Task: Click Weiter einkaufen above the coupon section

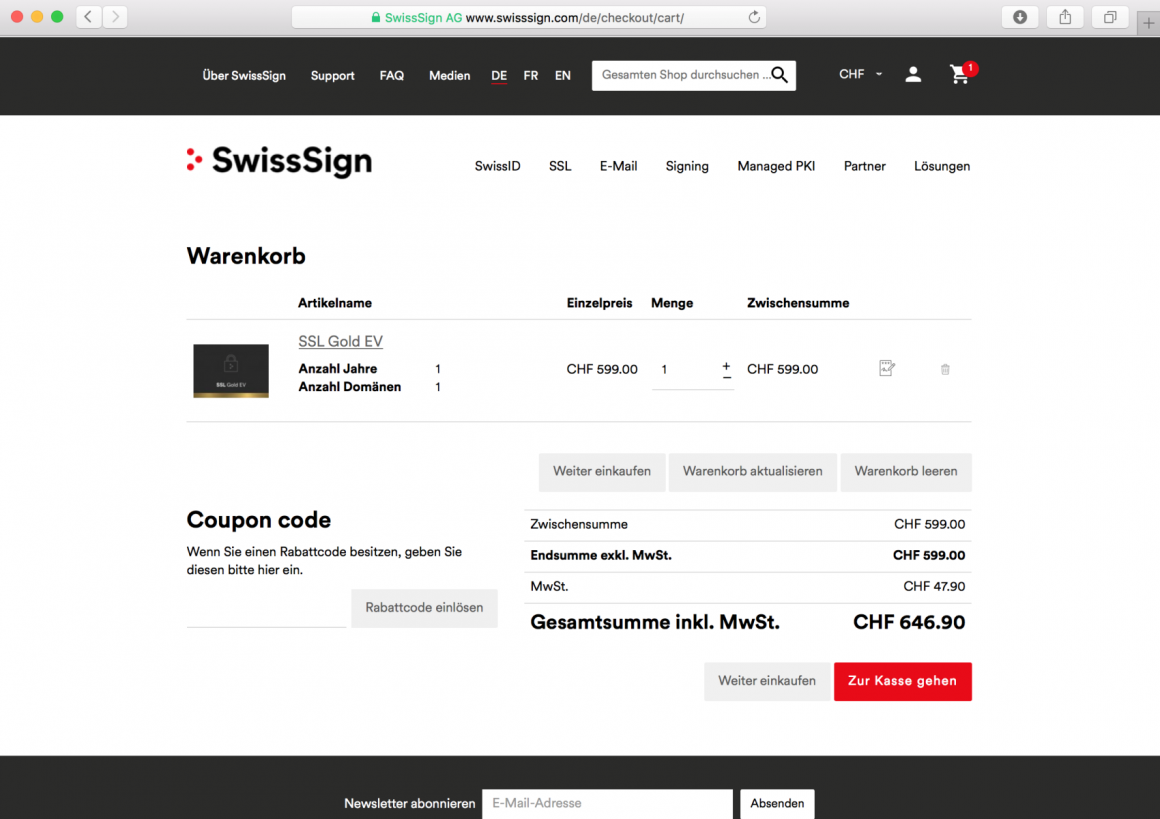Action: (602, 472)
